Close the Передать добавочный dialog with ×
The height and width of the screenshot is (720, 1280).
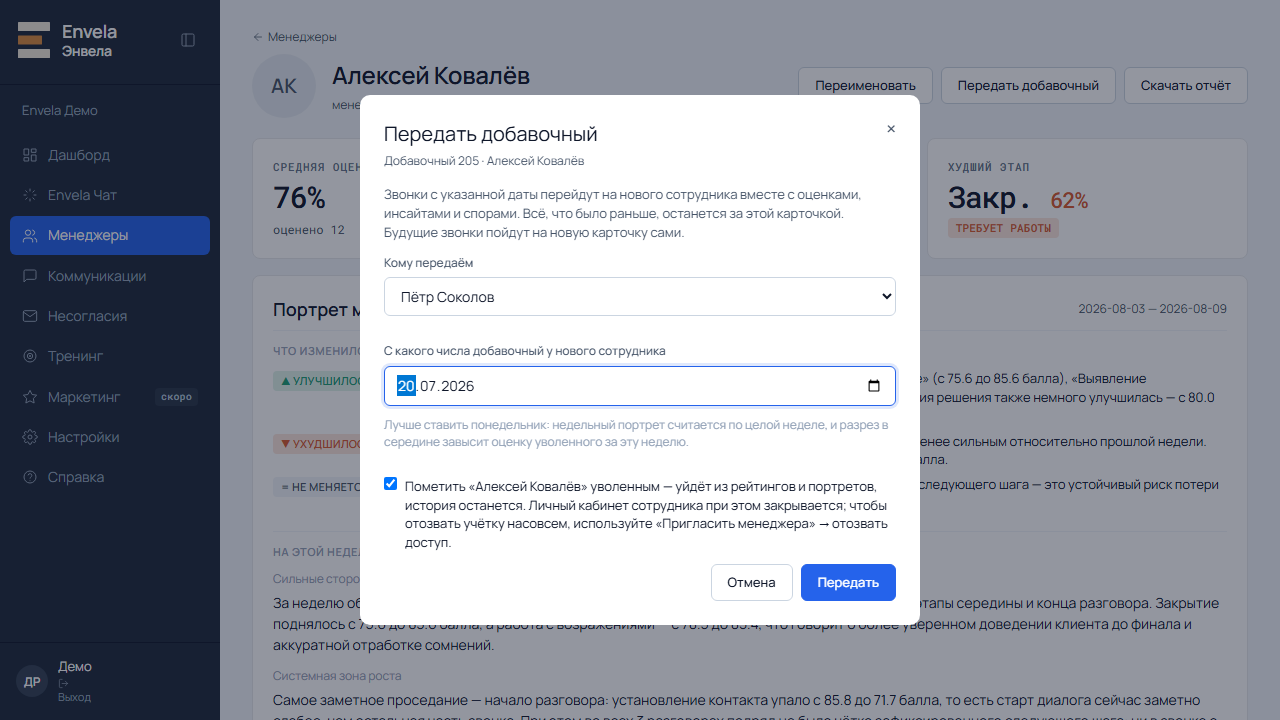pos(891,129)
